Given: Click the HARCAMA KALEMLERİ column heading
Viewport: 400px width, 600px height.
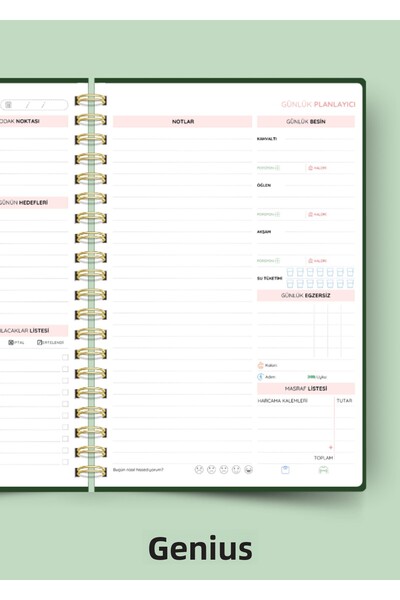Looking at the screenshot, I should tap(282, 401).
